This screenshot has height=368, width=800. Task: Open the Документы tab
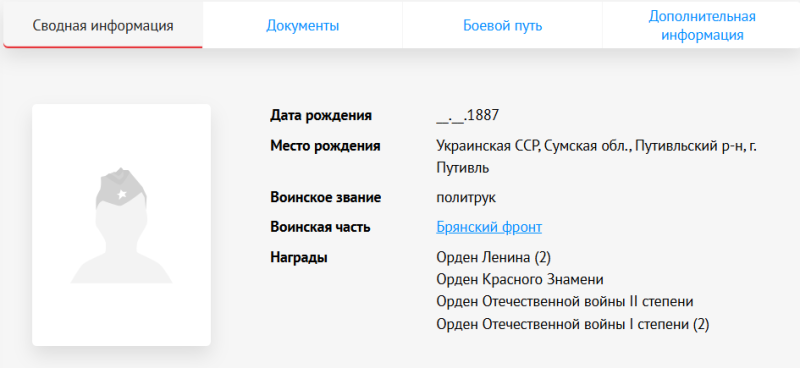pyautogui.click(x=303, y=25)
